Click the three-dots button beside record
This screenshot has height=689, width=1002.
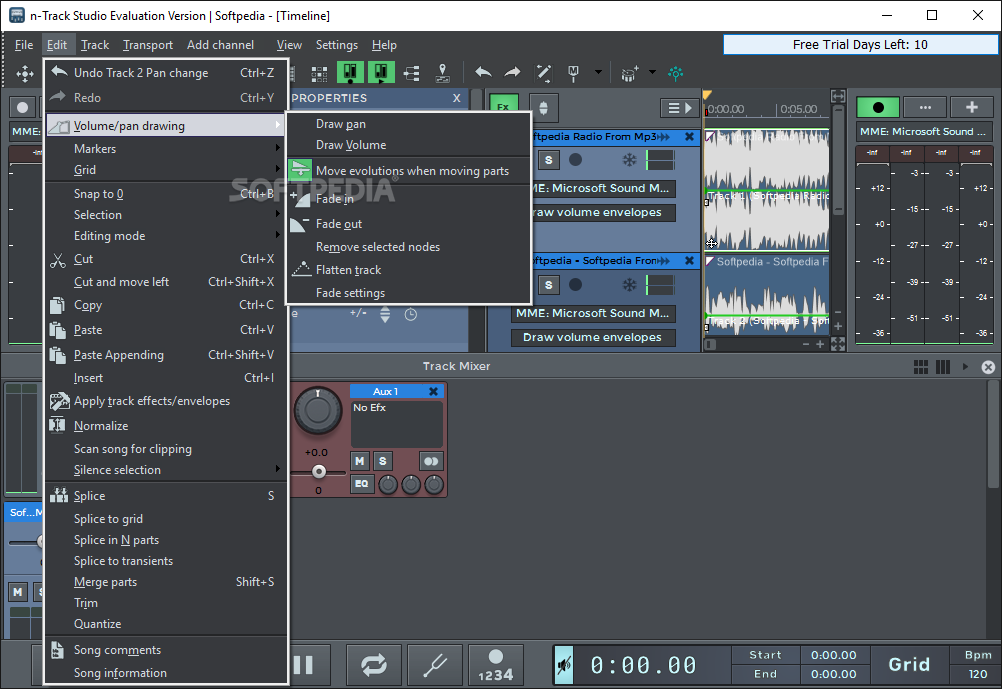(925, 107)
